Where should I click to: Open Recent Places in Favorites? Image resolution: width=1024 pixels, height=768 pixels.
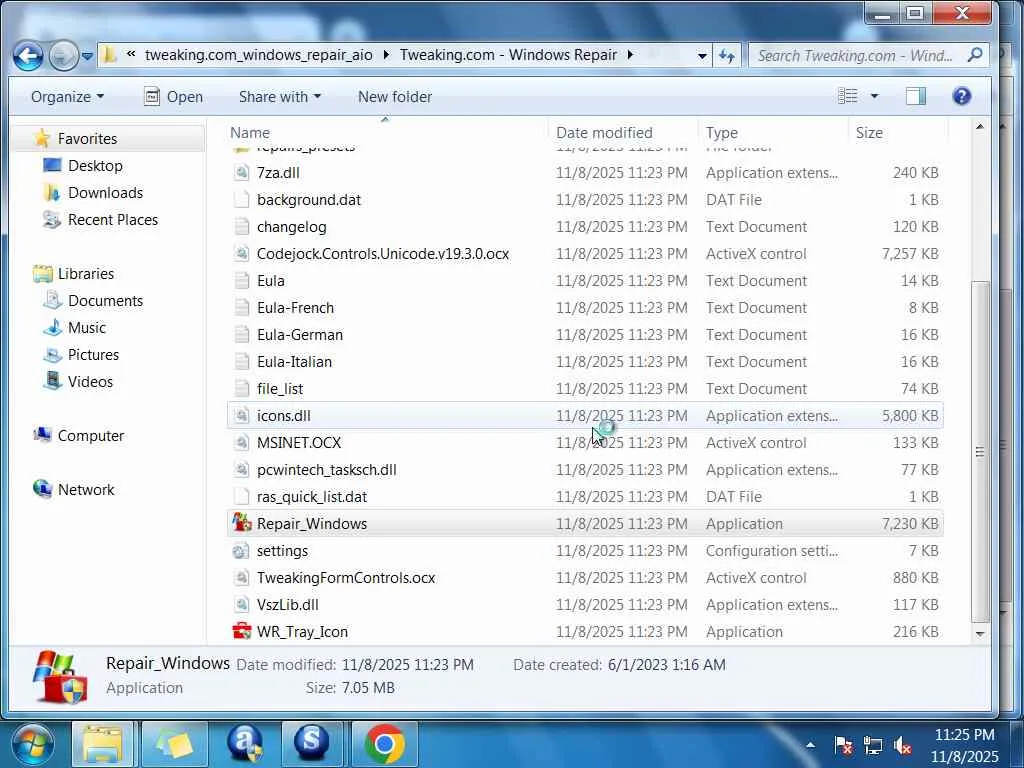pos(112,219)
